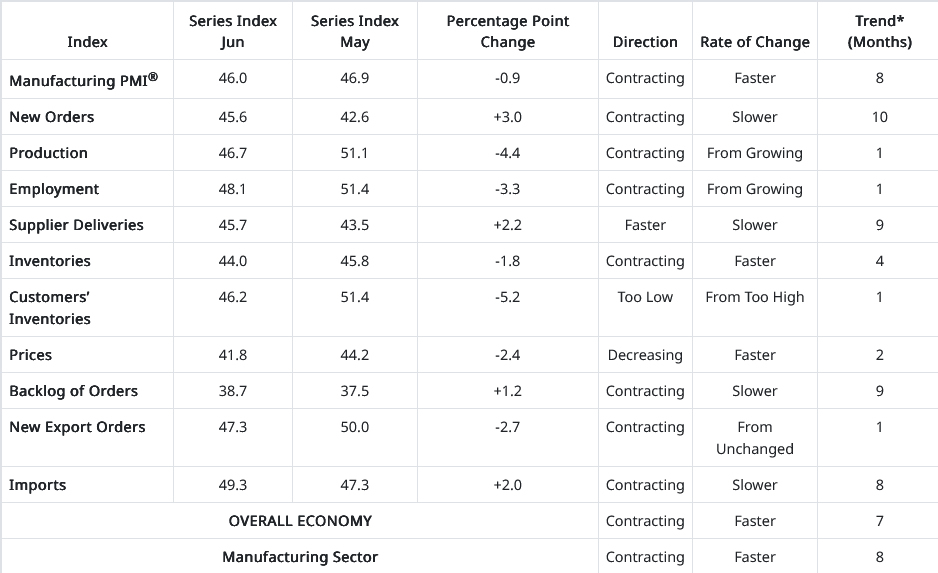Select the From Too High cell
This screenshot has width=938, height=573.
[x=755, y=297]
